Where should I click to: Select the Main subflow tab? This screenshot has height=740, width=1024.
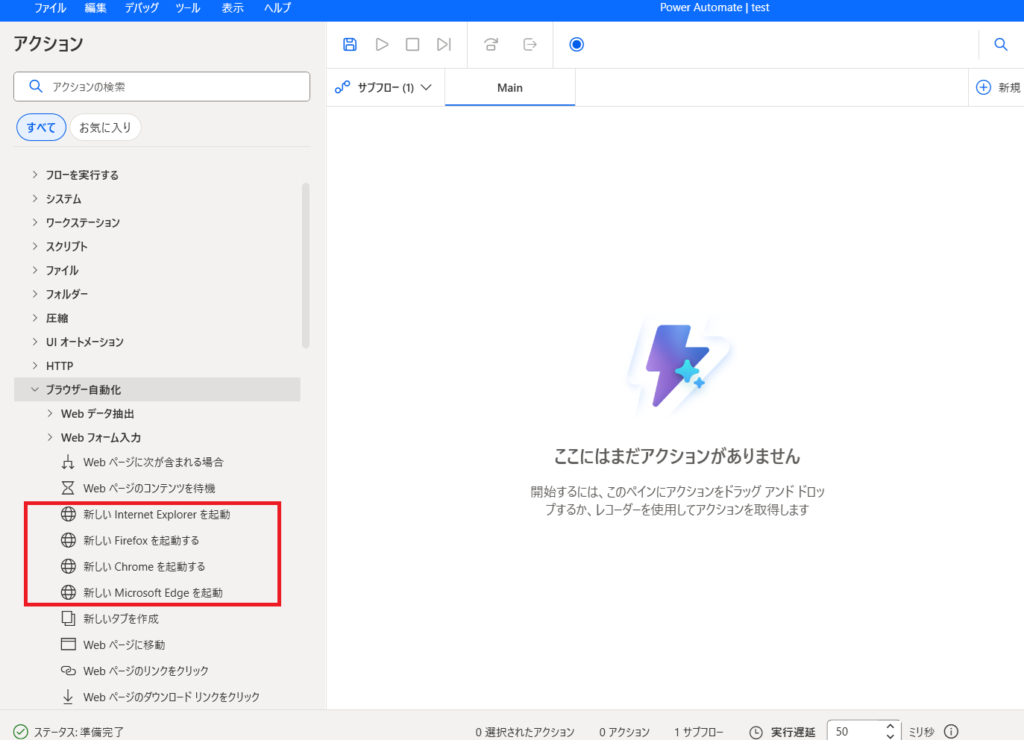coord(510,88)
